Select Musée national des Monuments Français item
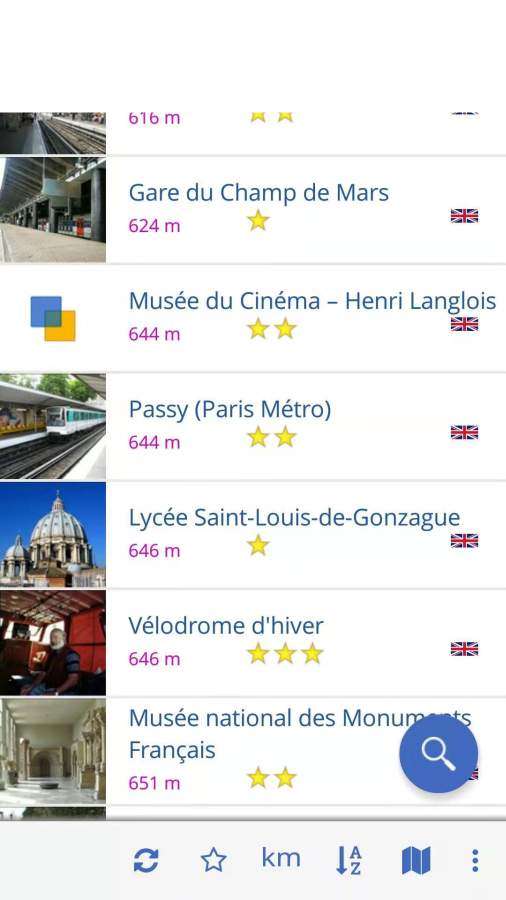 tap(253, 751)
